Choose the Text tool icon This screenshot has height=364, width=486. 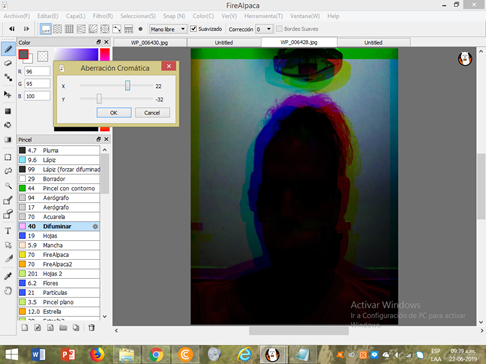[8, 231]
